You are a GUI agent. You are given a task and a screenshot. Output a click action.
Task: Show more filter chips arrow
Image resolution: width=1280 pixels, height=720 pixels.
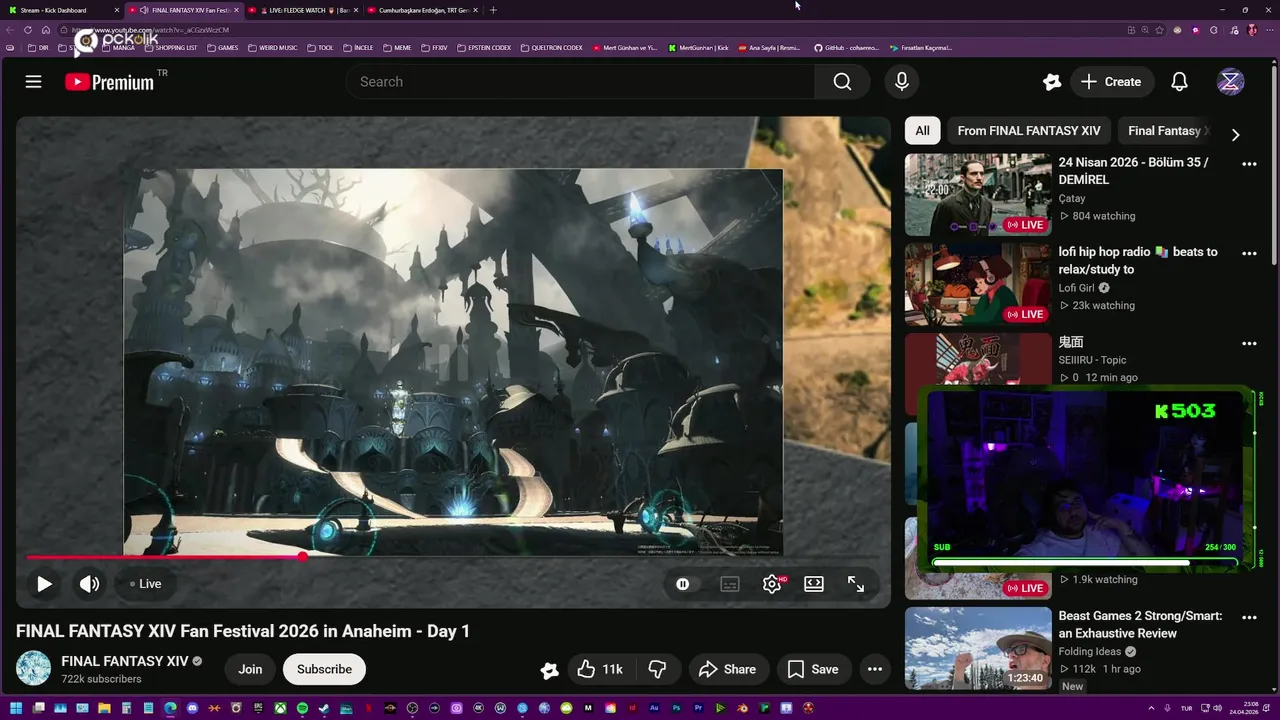(1235, 134)
